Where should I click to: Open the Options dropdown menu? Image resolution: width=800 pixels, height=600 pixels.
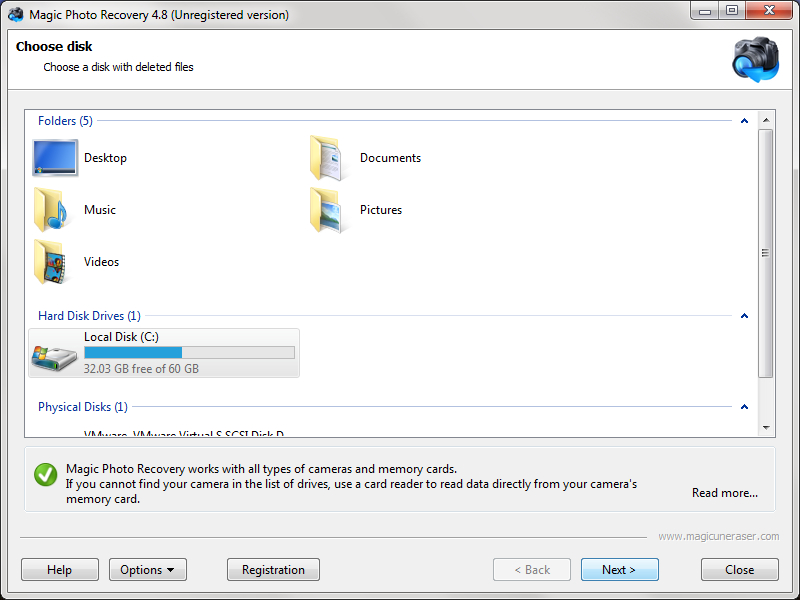point(147,570)
